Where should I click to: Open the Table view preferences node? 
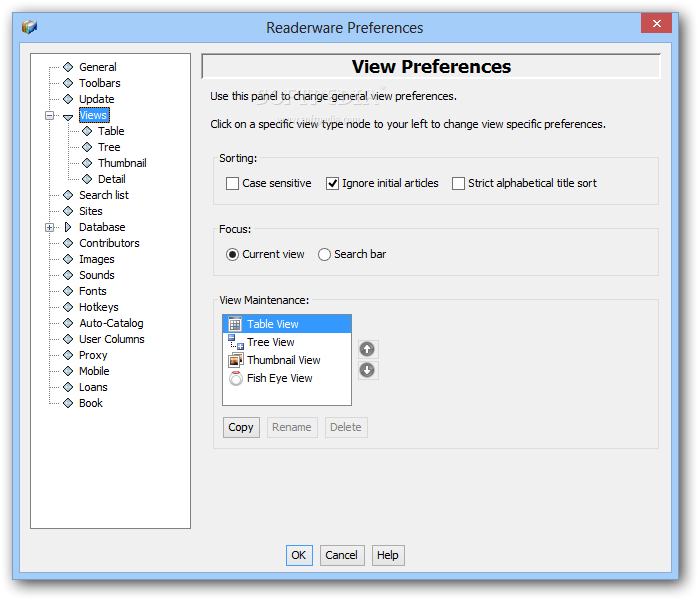[111, 131]
